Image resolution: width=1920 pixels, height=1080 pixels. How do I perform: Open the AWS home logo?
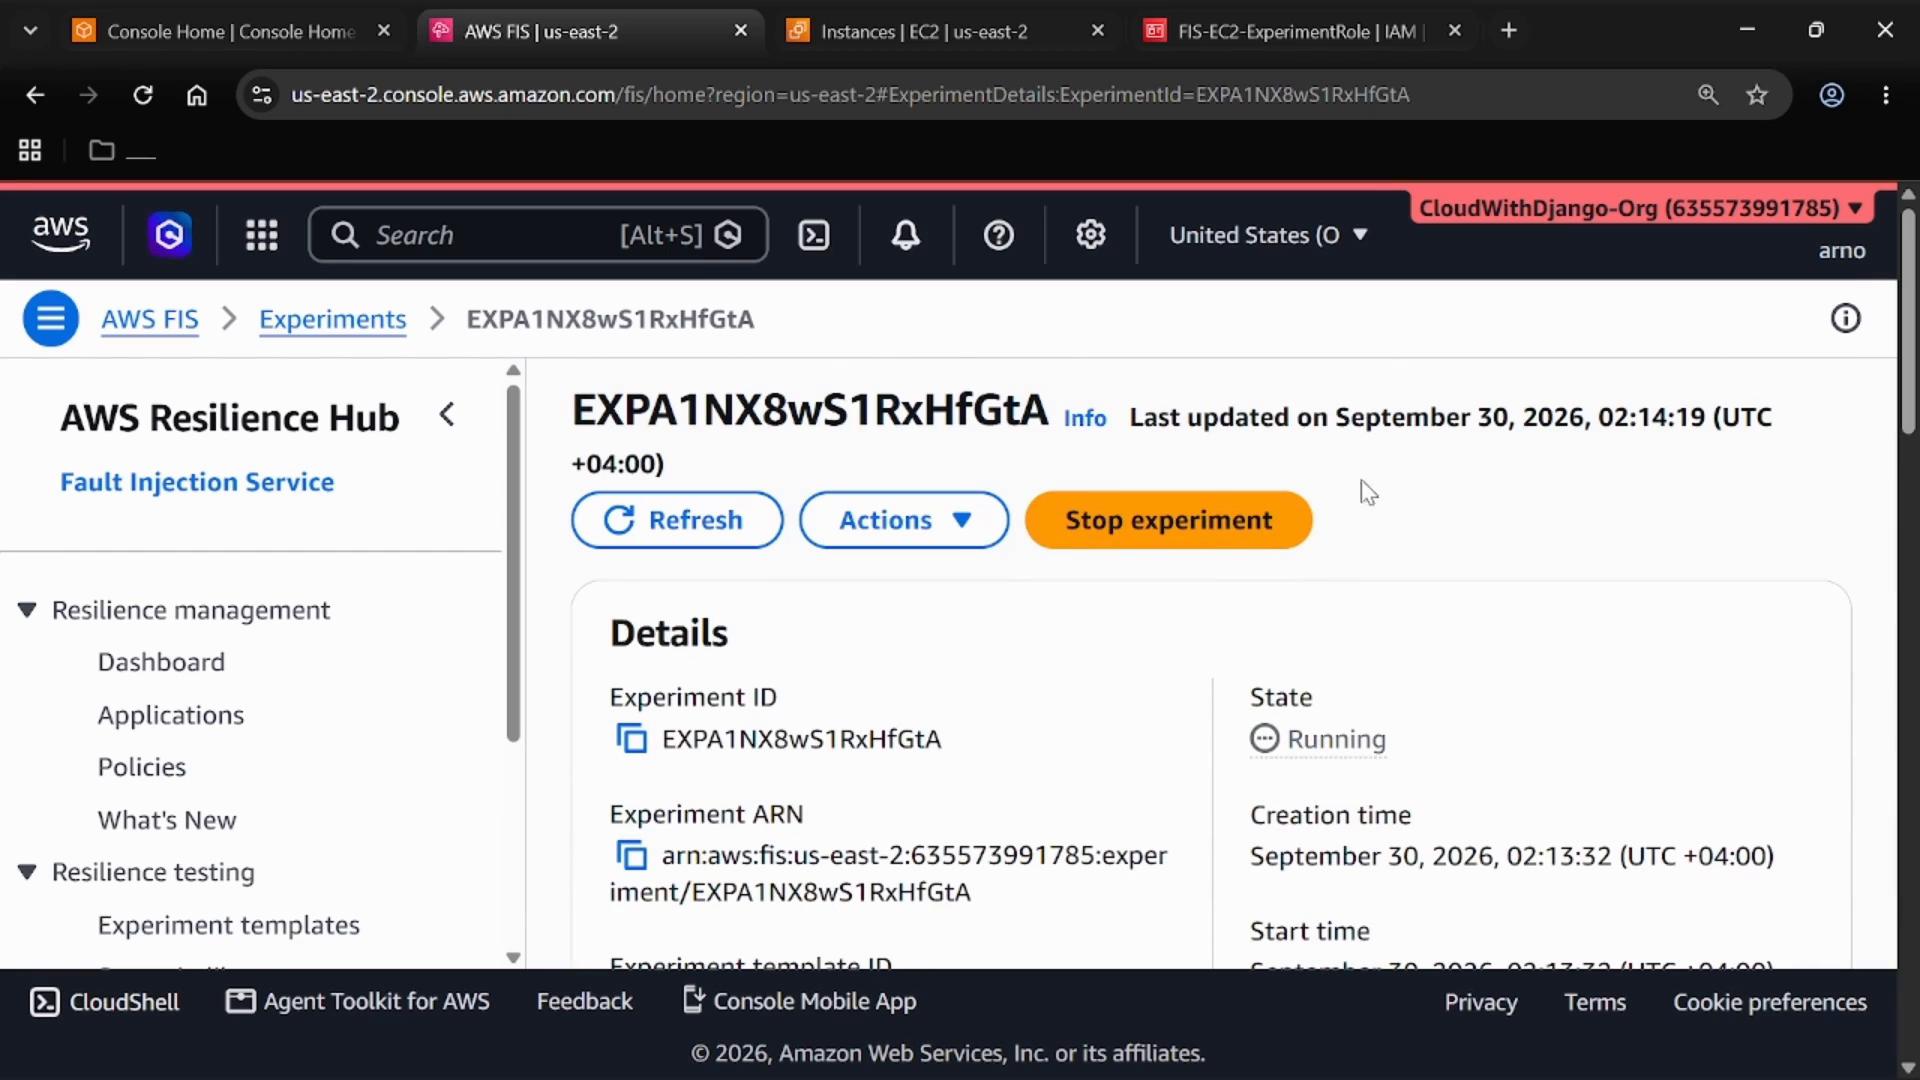(61, 234)
